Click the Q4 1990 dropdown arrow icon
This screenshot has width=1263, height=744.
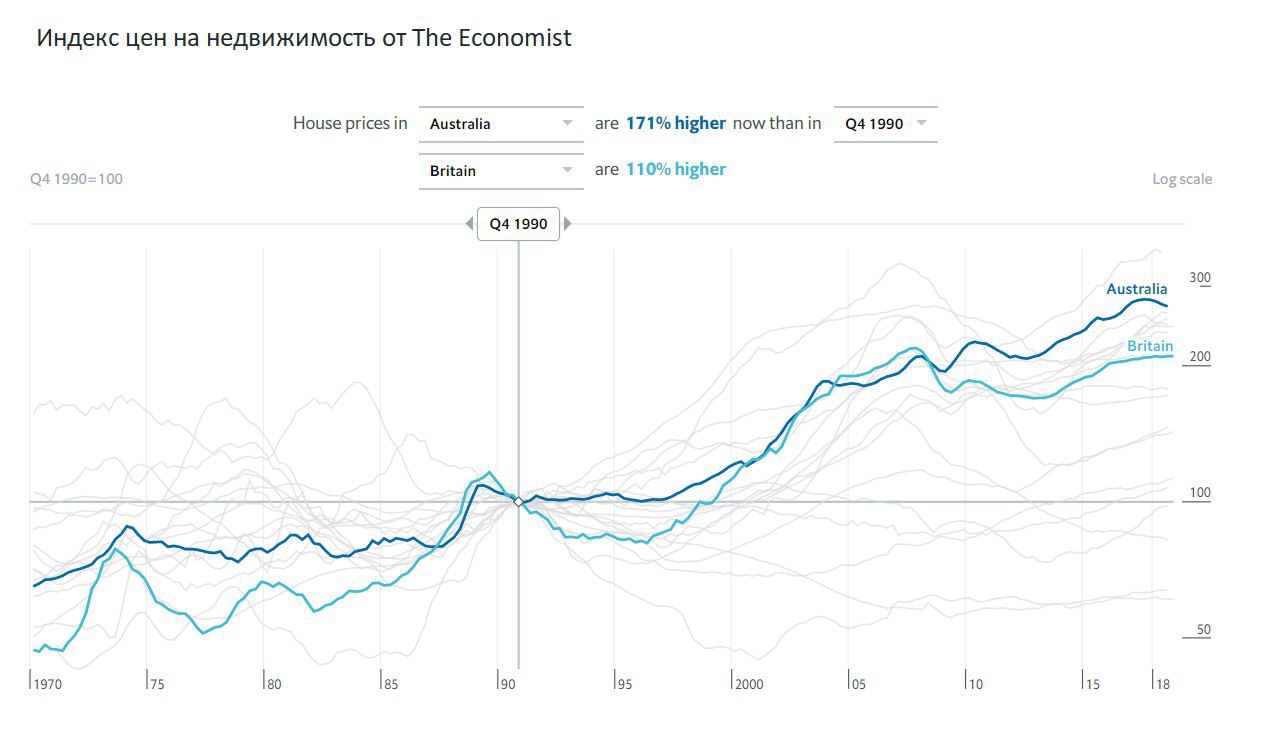921,124
